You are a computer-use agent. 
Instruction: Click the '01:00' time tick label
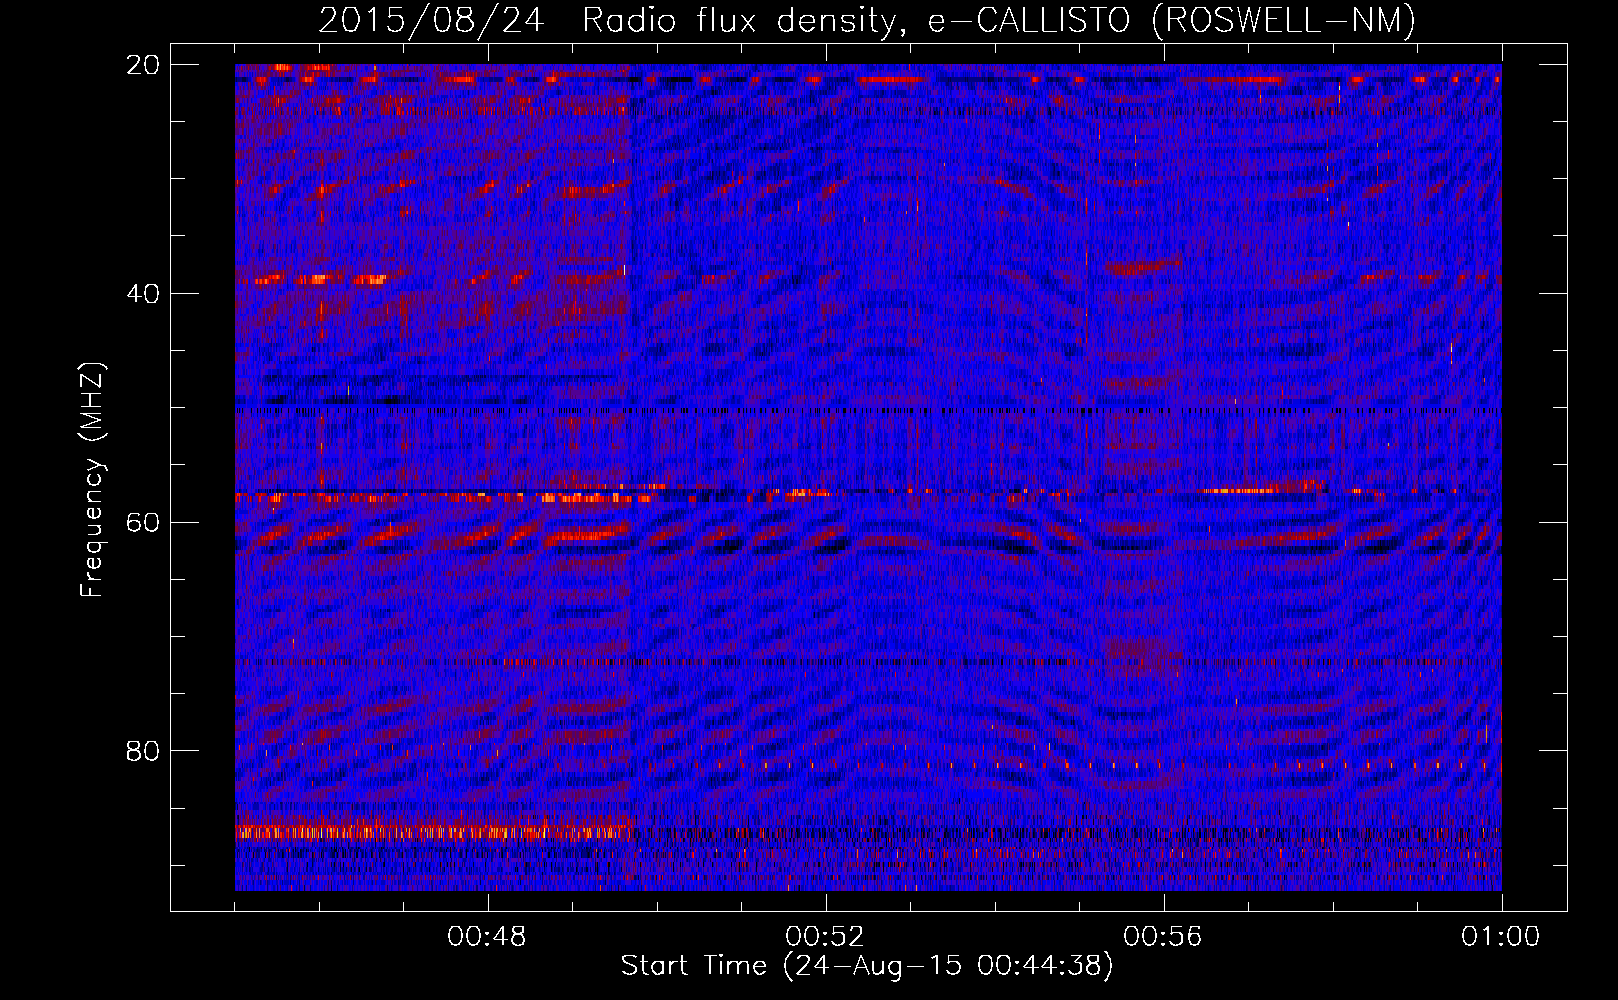click(x=1501, y=937)
